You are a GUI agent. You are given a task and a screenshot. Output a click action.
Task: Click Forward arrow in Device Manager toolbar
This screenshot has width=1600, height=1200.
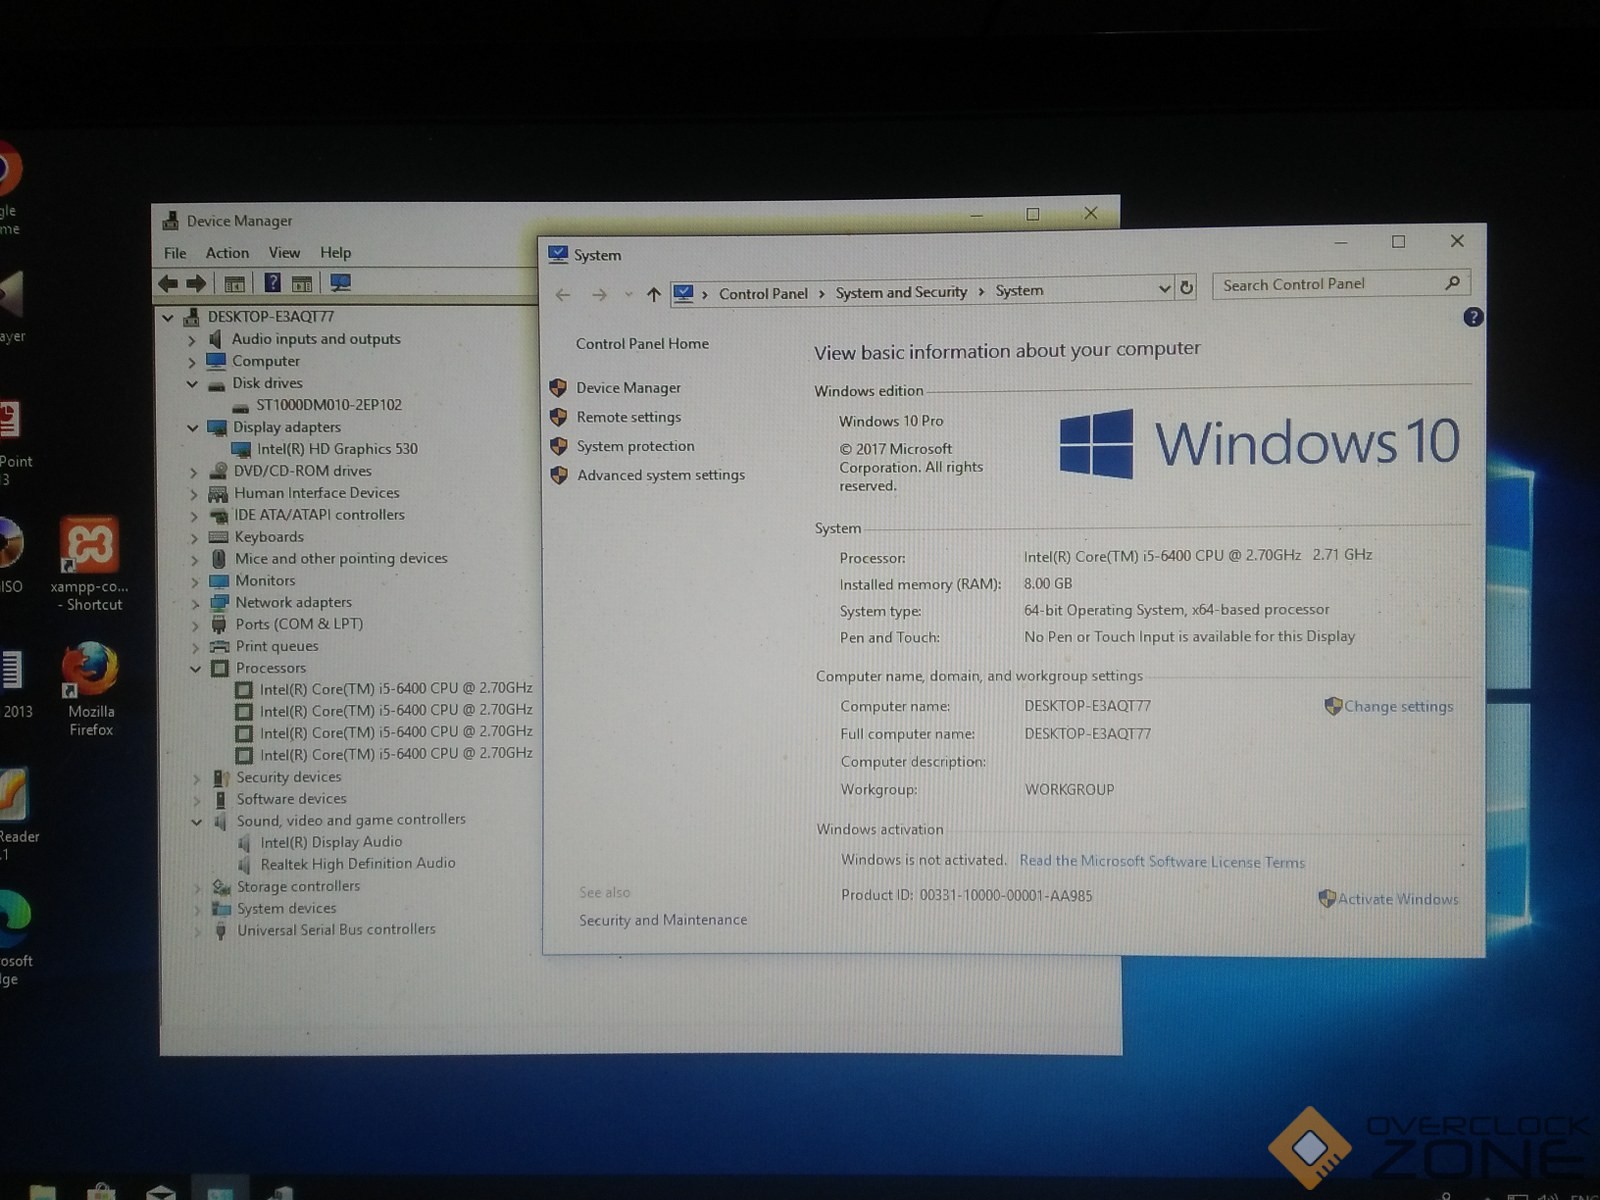click(196, 283)
